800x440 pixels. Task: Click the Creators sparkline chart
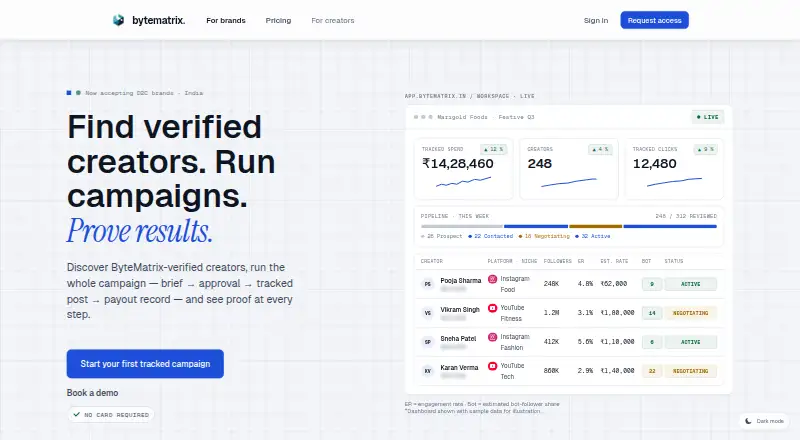point(568,182)
